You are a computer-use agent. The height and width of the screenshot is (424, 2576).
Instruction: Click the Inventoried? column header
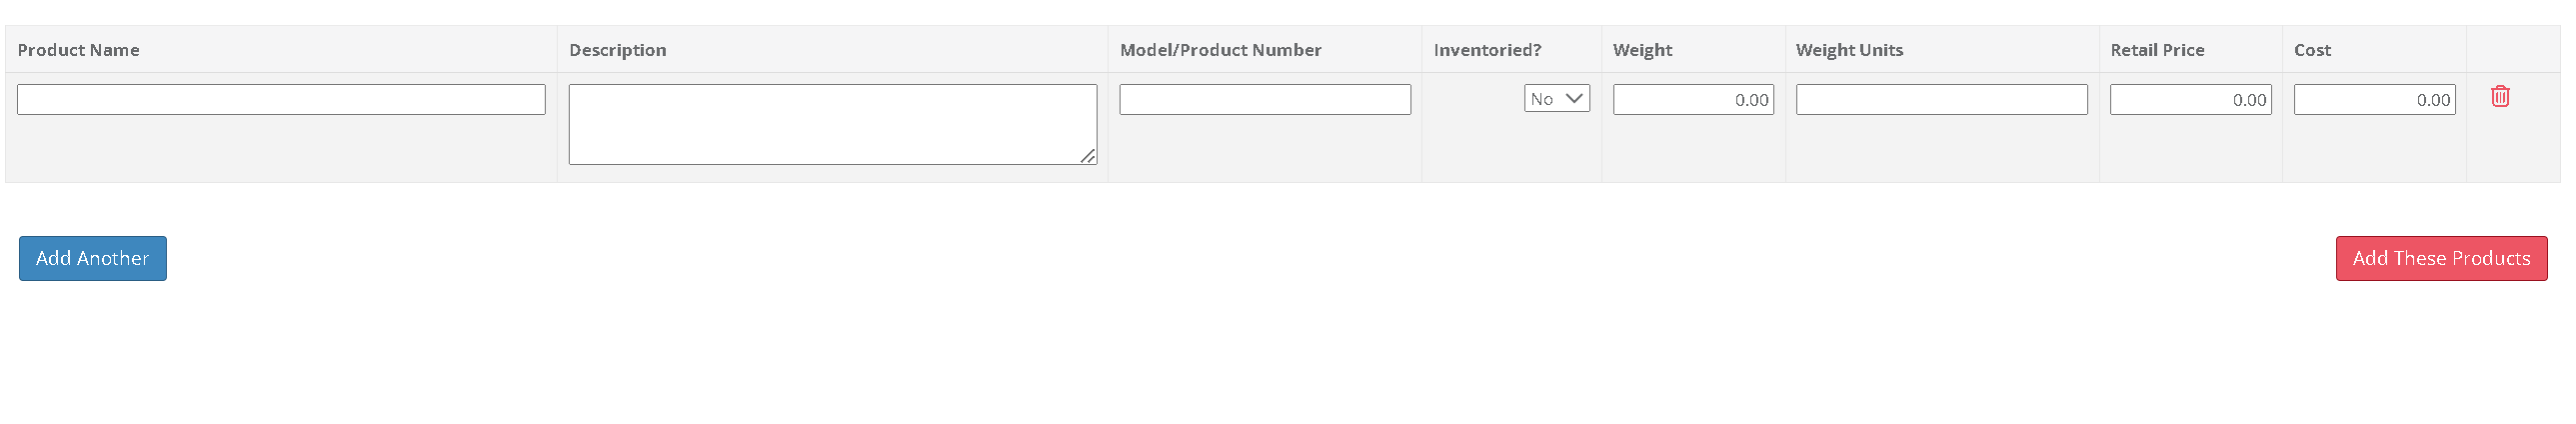coord(1487,50)
